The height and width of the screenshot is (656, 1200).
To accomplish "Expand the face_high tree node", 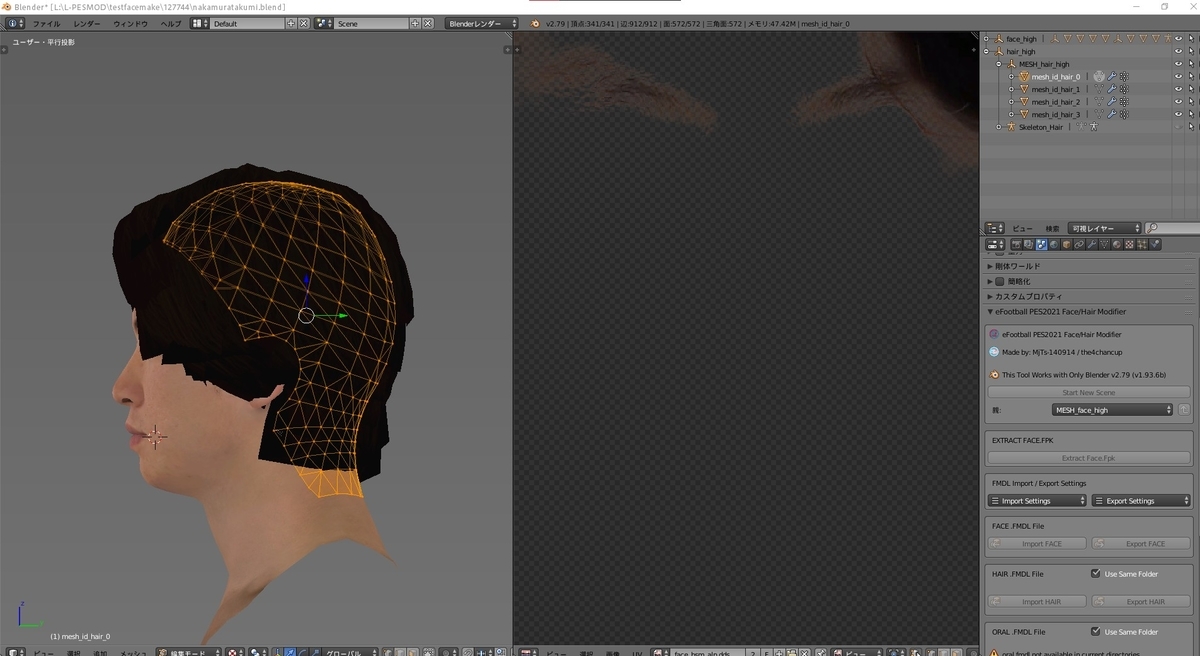I will click(x=986, y=39).
